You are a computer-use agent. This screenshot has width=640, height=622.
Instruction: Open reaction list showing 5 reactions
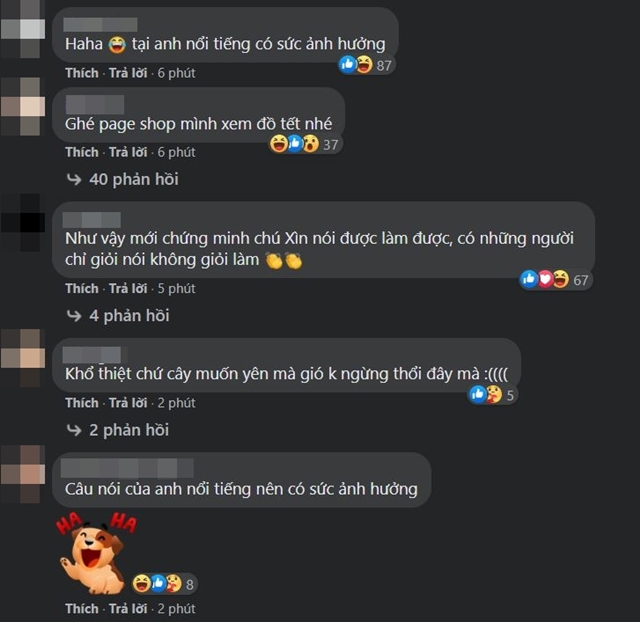click(x=493, y=395)
